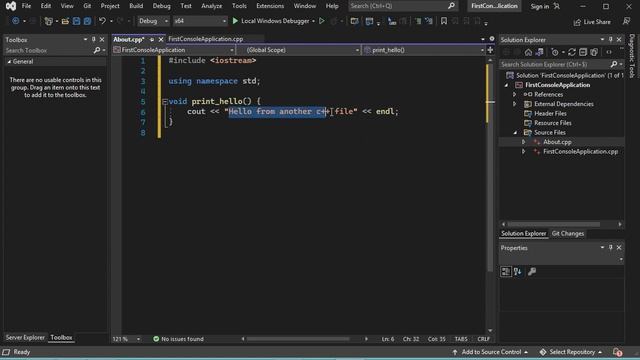The image size is (640, 360).
Task: Expand the References node
Action: click(x=514, y=94)
